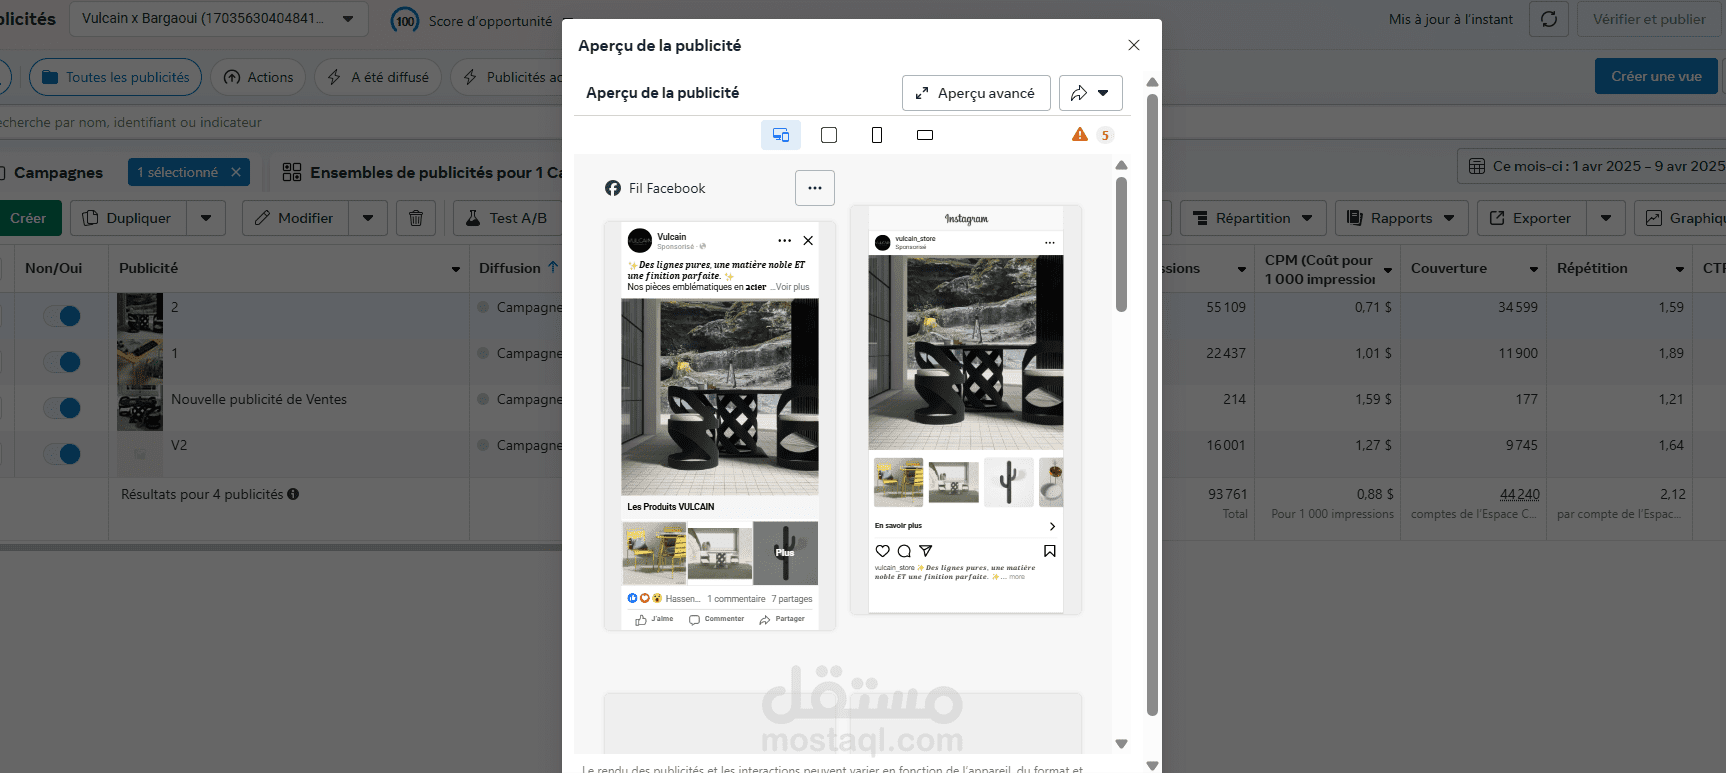Viewport: 1726px width, 773px height.
Task: Click Exporter
Action: click(x=1531, y=218)
